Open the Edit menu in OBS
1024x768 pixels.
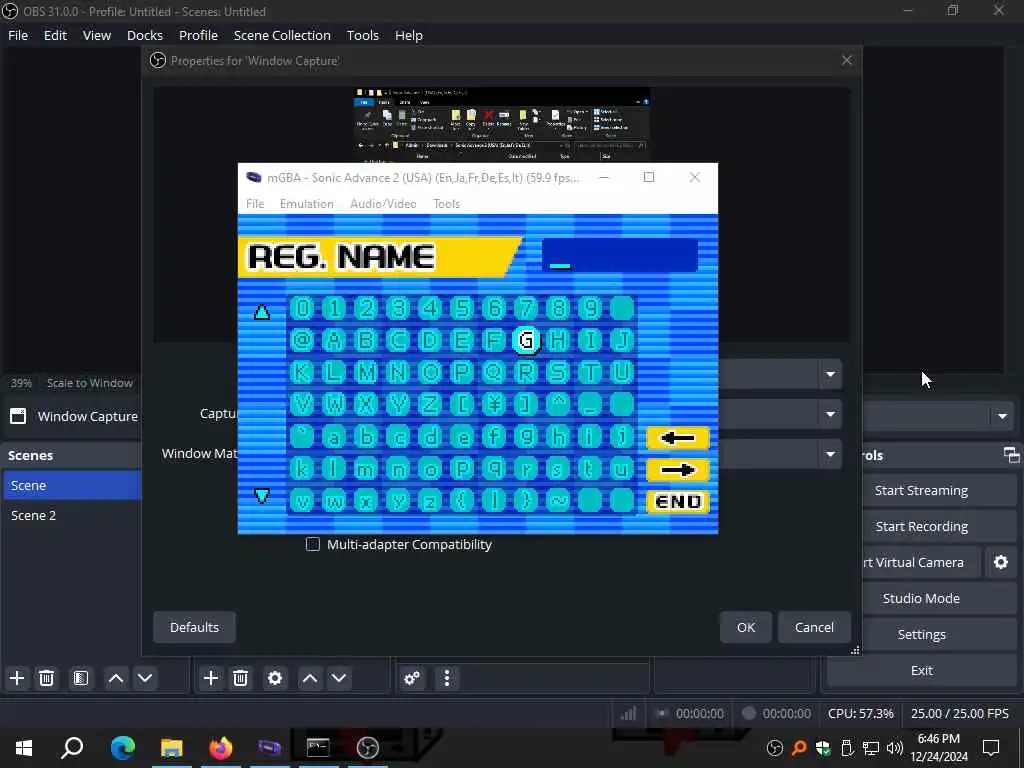point(56,35)
